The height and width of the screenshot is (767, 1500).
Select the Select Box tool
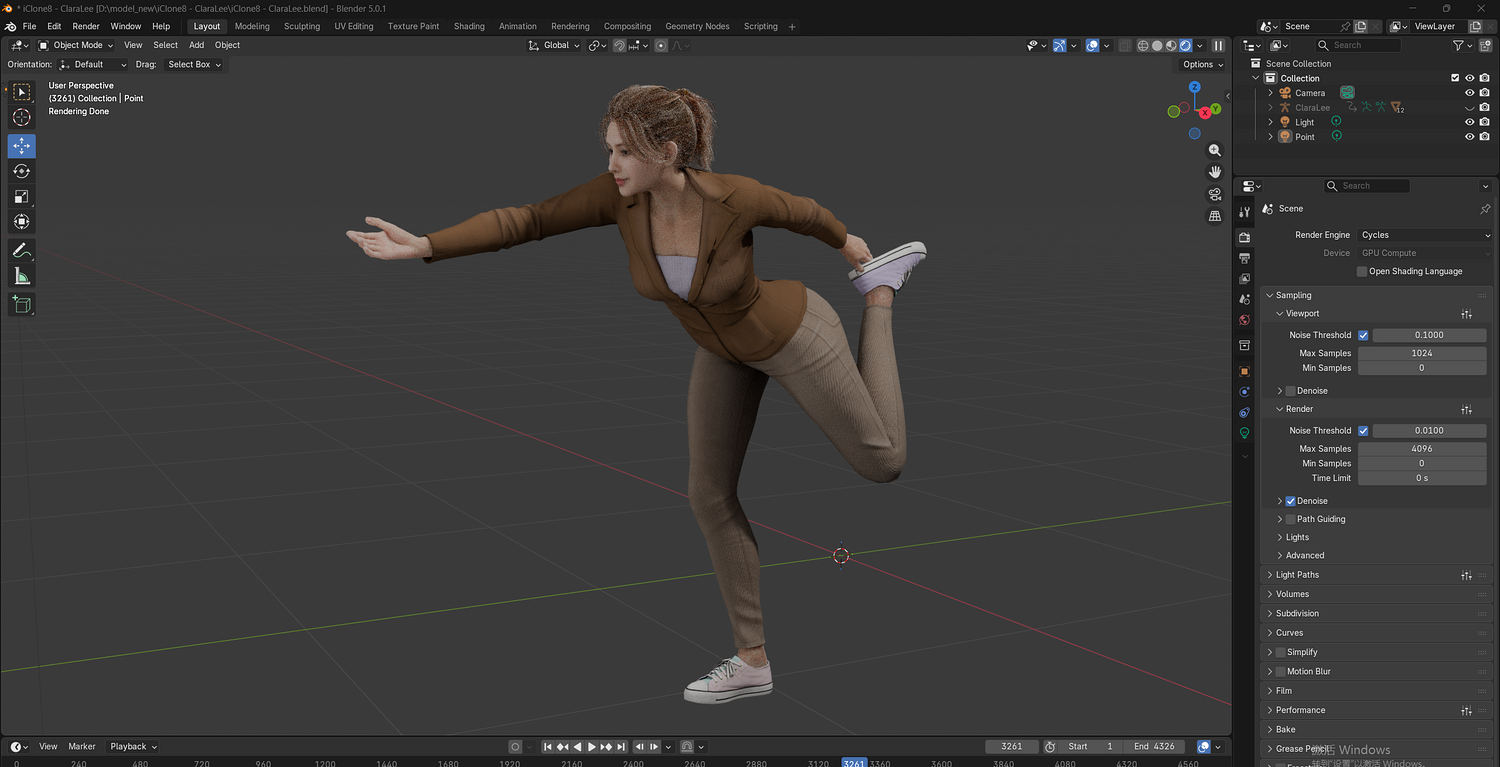21,92
